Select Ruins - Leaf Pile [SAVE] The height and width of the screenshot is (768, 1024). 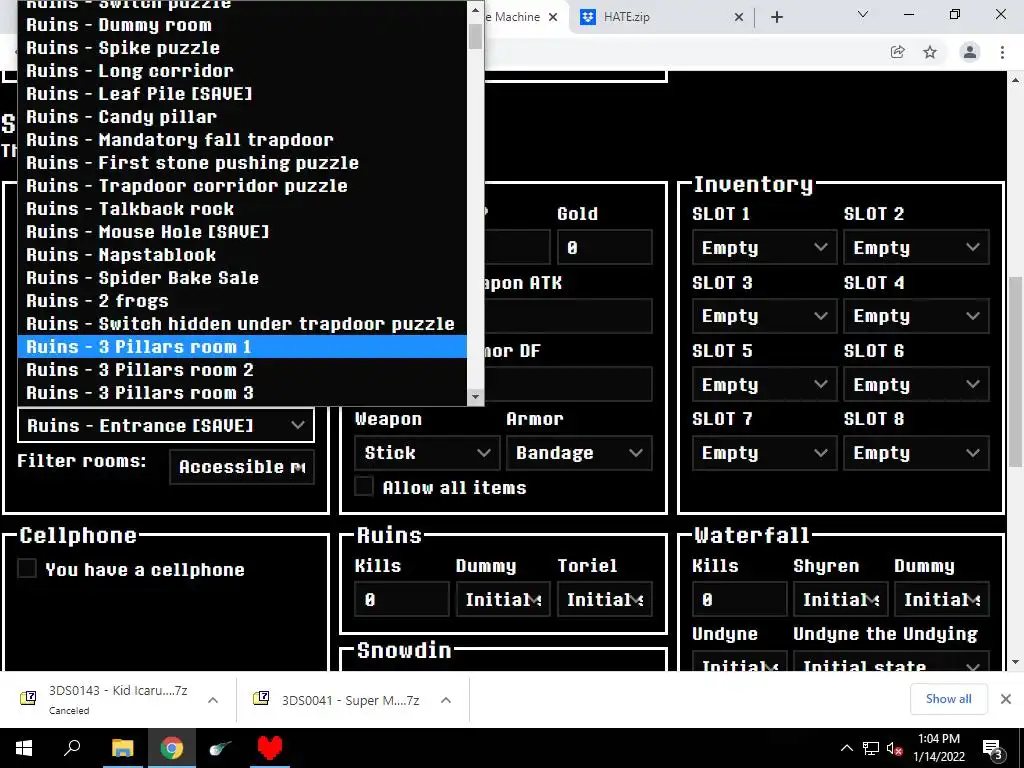[x=242, y=93]
